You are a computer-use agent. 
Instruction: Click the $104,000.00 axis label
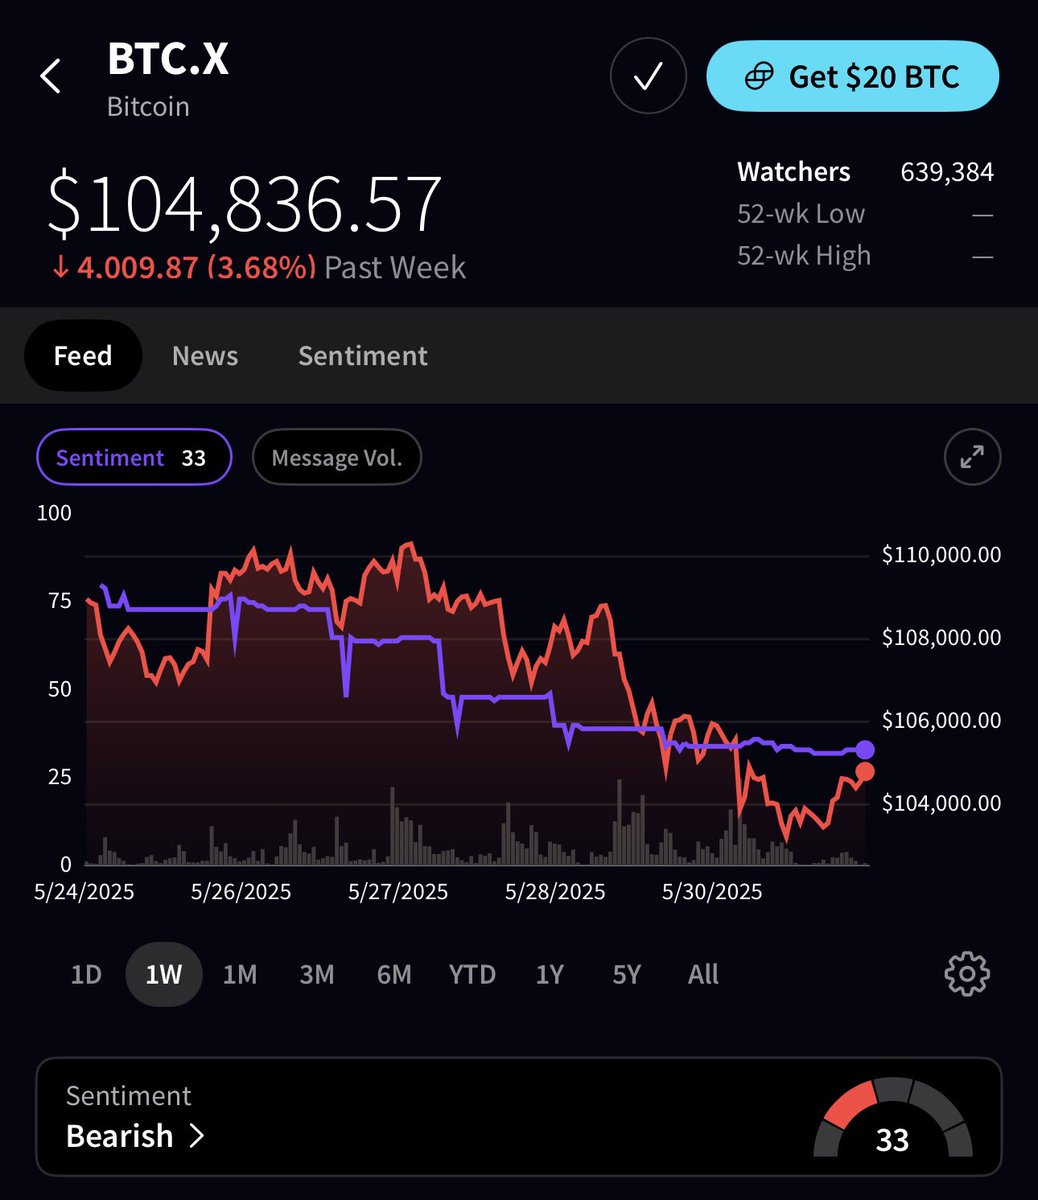coord(941,803)
